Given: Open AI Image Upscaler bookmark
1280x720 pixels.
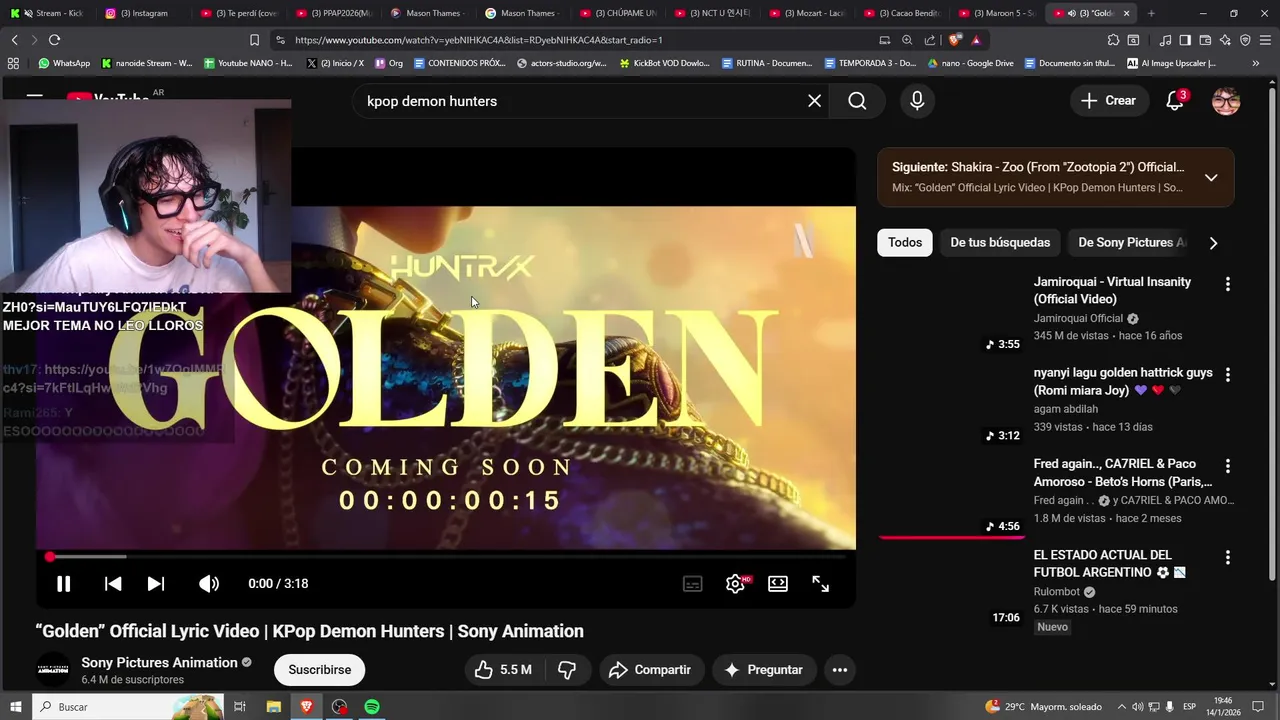Looking at the screenshot, I should click(x=1171, y=63).
